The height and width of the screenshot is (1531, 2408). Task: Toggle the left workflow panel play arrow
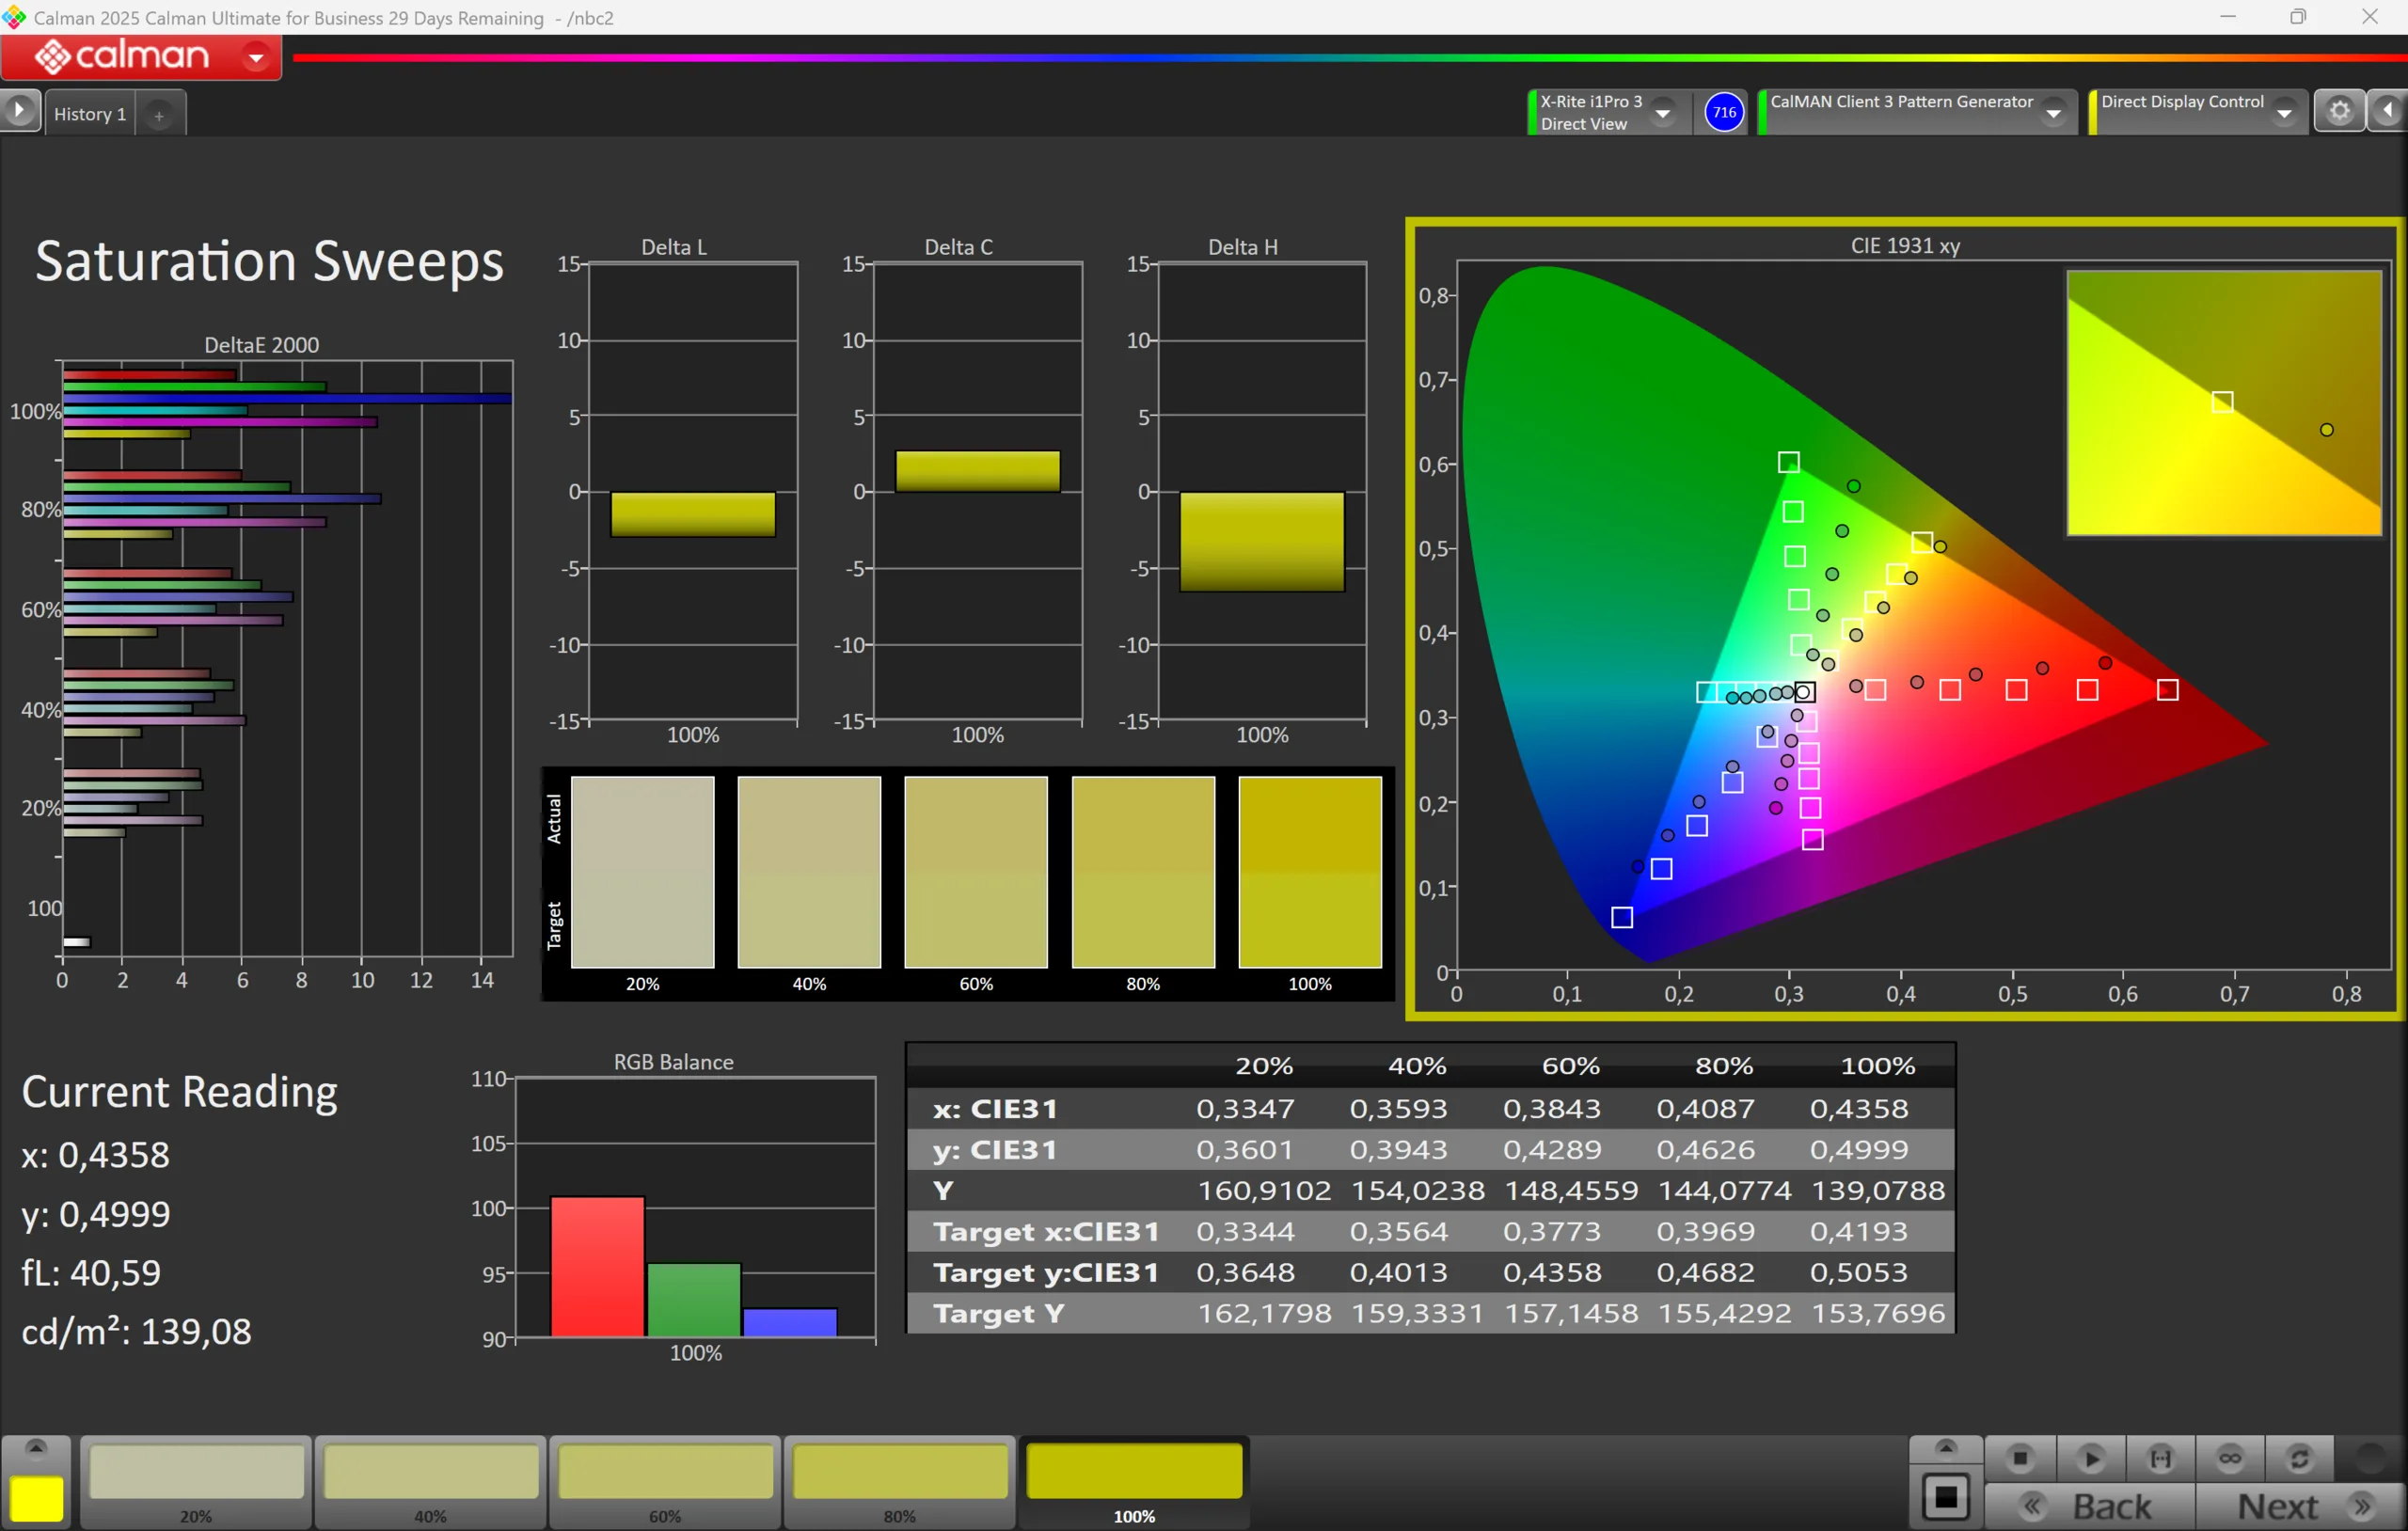tap(19, 111)
